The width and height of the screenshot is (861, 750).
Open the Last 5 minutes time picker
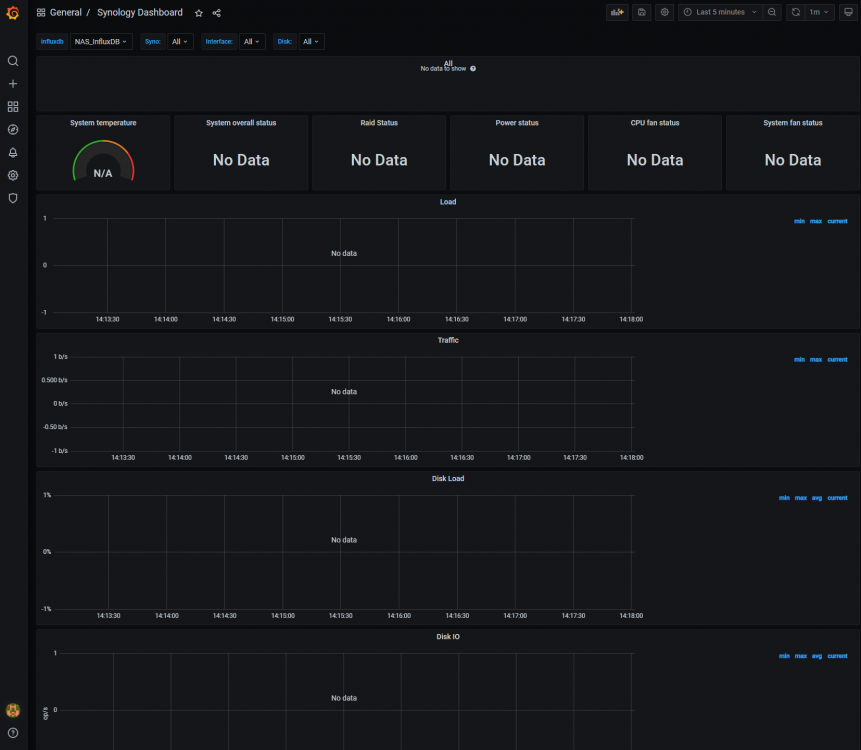tap(720, 12)
